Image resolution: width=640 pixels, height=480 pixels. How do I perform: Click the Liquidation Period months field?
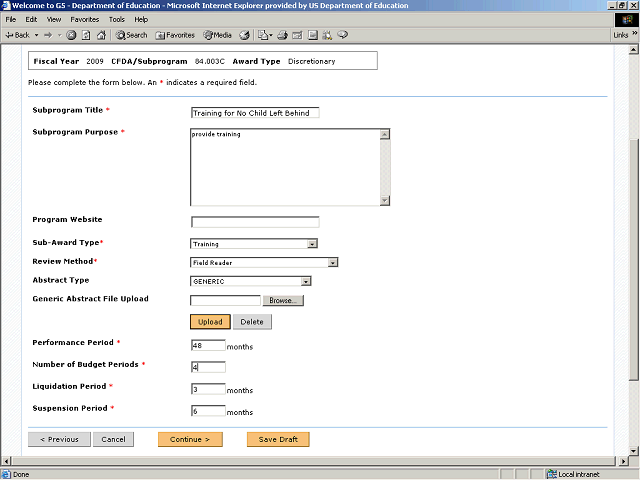(208, 389)
